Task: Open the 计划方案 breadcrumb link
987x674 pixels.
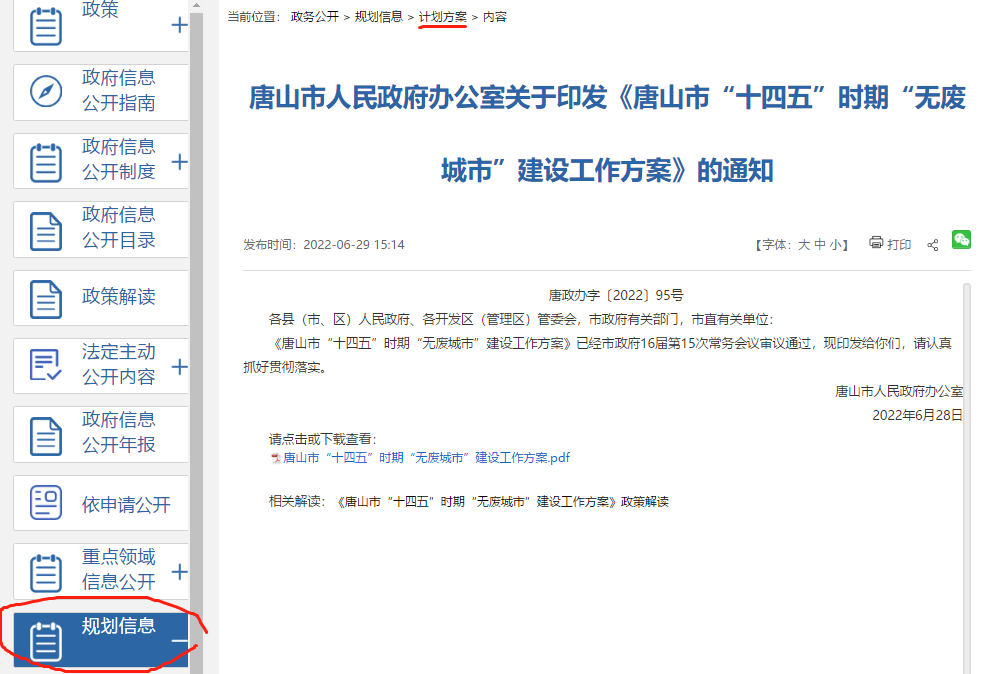Action: pos(441,15)
